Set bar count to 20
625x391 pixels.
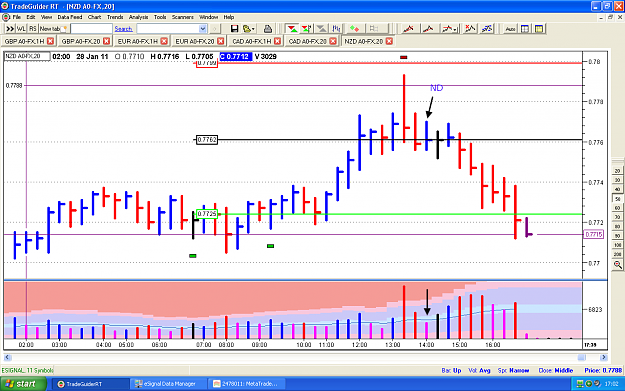(617, 171)
